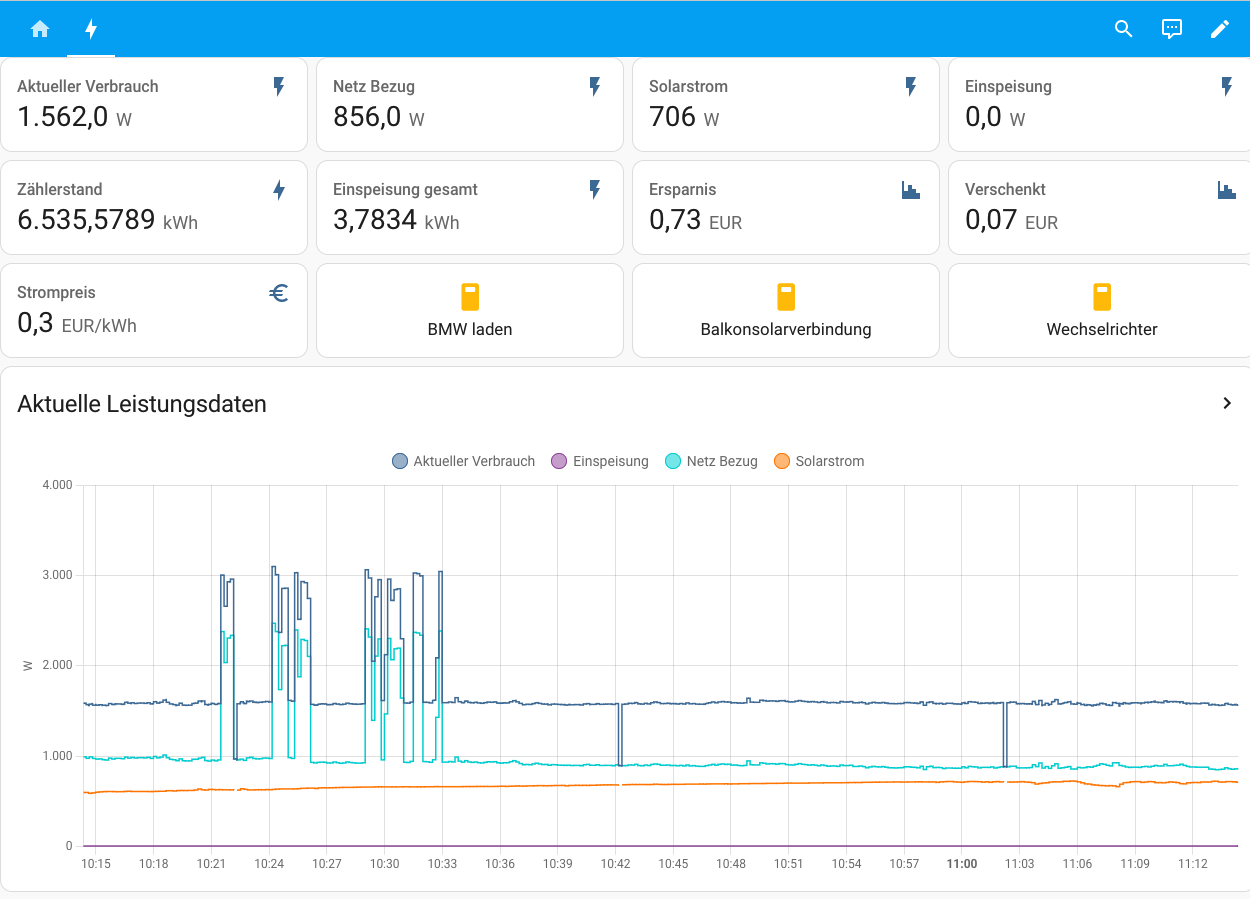Hide the Netz Bezug series in legend
1250x899 pixels.
[x=712, y=461]
